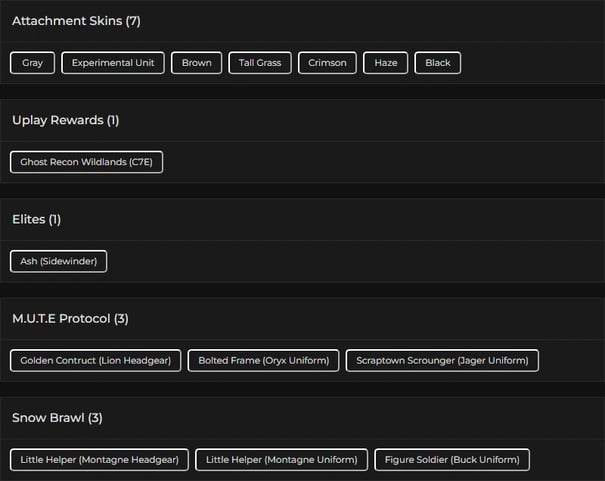Click Little Helper (Montagne Uniform) tag
This screenshot has width=605, height=481.
pos(281,460)
